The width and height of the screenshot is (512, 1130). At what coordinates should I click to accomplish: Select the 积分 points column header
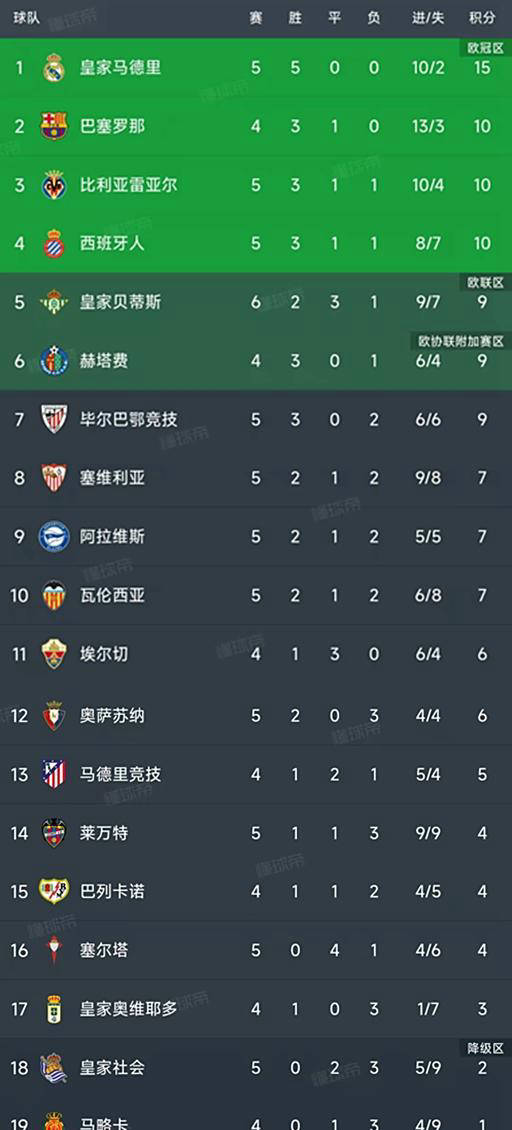point(482,18)
